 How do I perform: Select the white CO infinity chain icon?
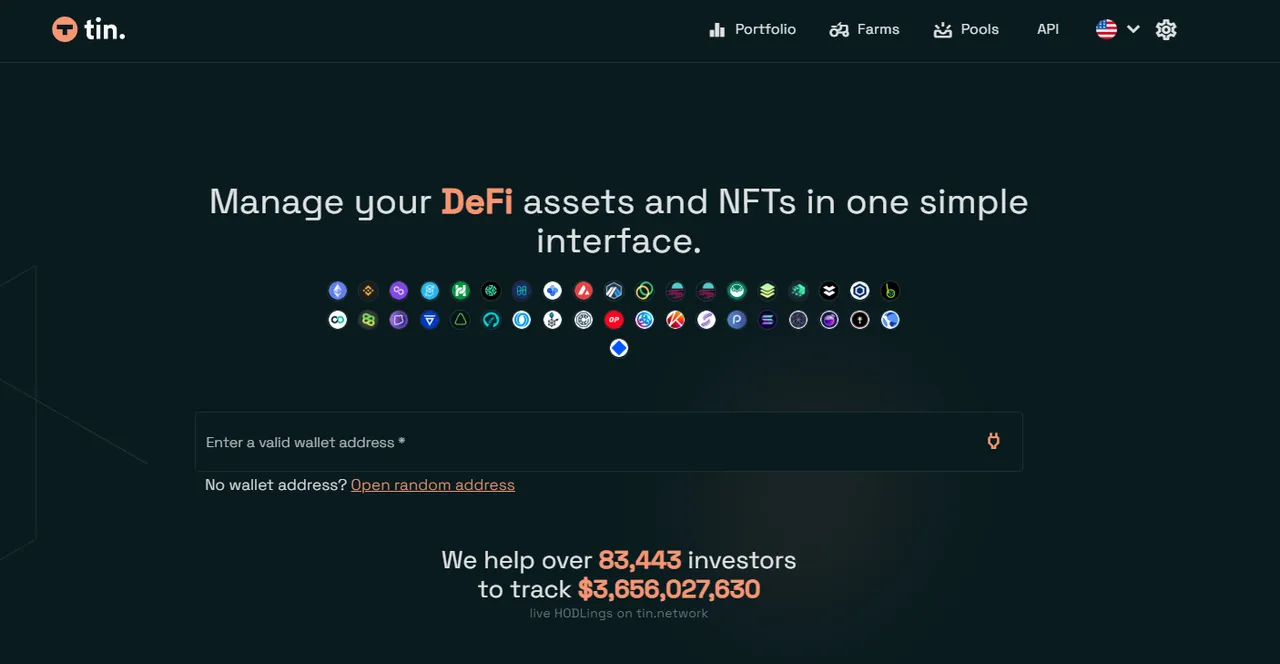click(338, 320)
